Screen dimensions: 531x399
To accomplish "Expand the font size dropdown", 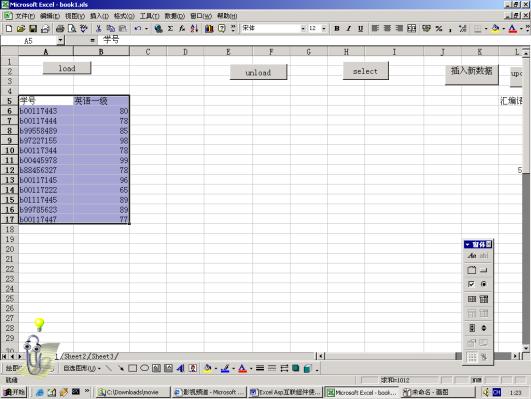I will (324, 29).
